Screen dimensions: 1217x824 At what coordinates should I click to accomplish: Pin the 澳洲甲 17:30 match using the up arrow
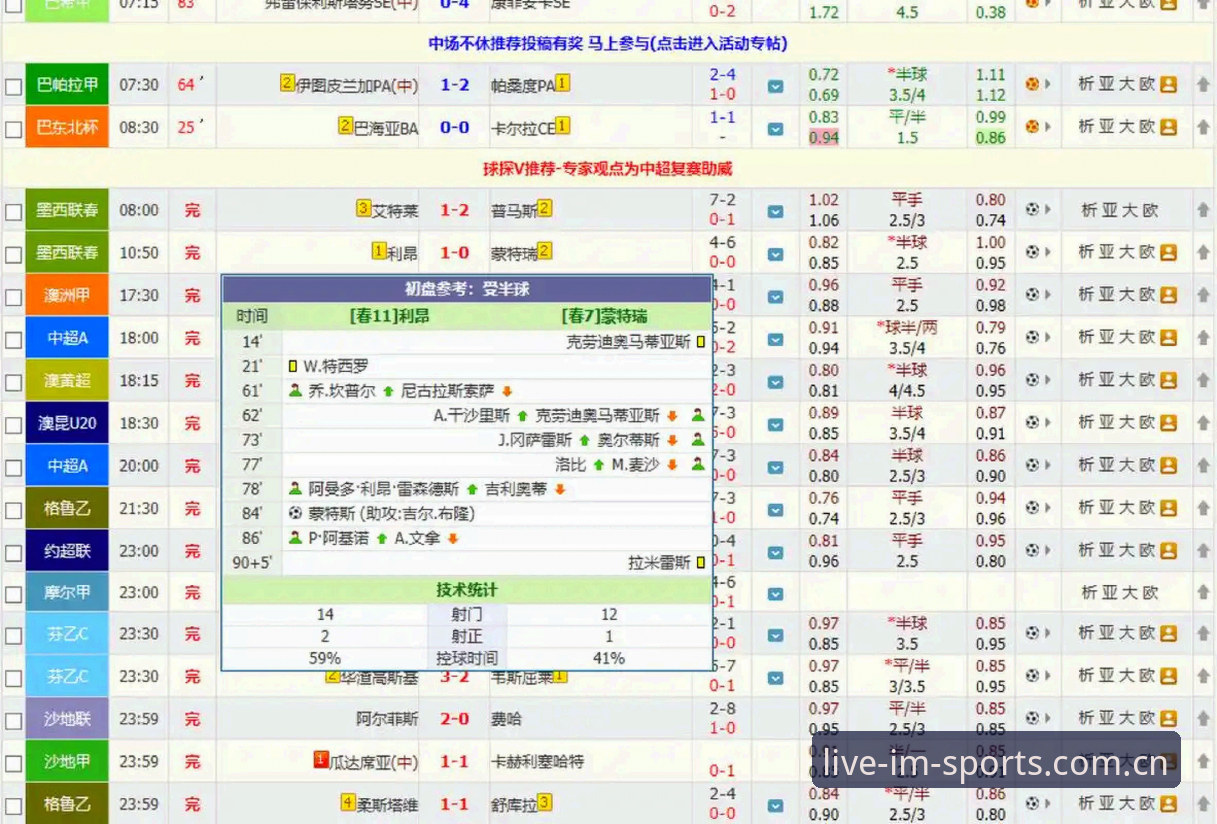click(1202, 295)
